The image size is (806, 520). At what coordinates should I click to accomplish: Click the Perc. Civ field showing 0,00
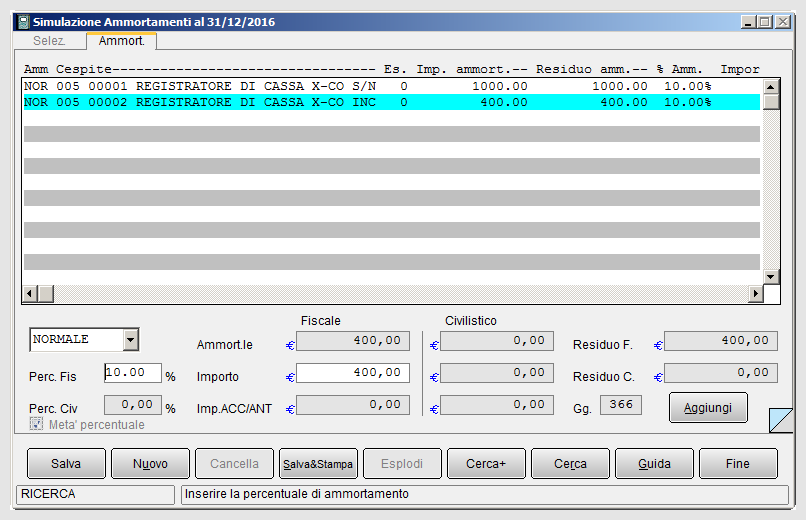coord(133,404)
